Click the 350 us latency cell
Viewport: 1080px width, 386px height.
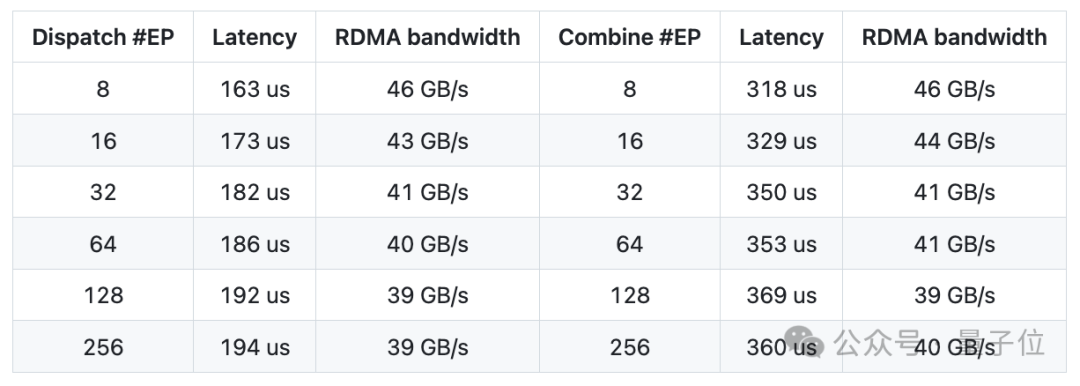pos(781,192)
